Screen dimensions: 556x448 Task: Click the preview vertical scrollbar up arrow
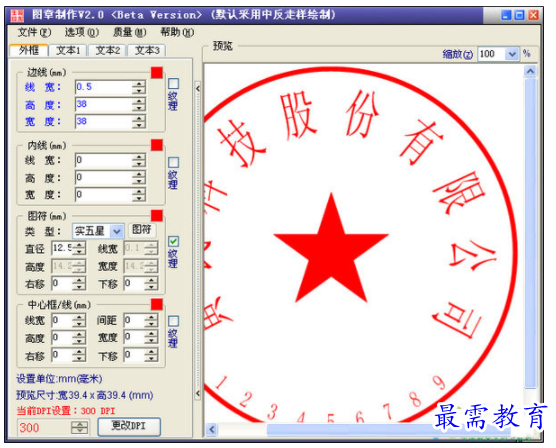point(530,71)
